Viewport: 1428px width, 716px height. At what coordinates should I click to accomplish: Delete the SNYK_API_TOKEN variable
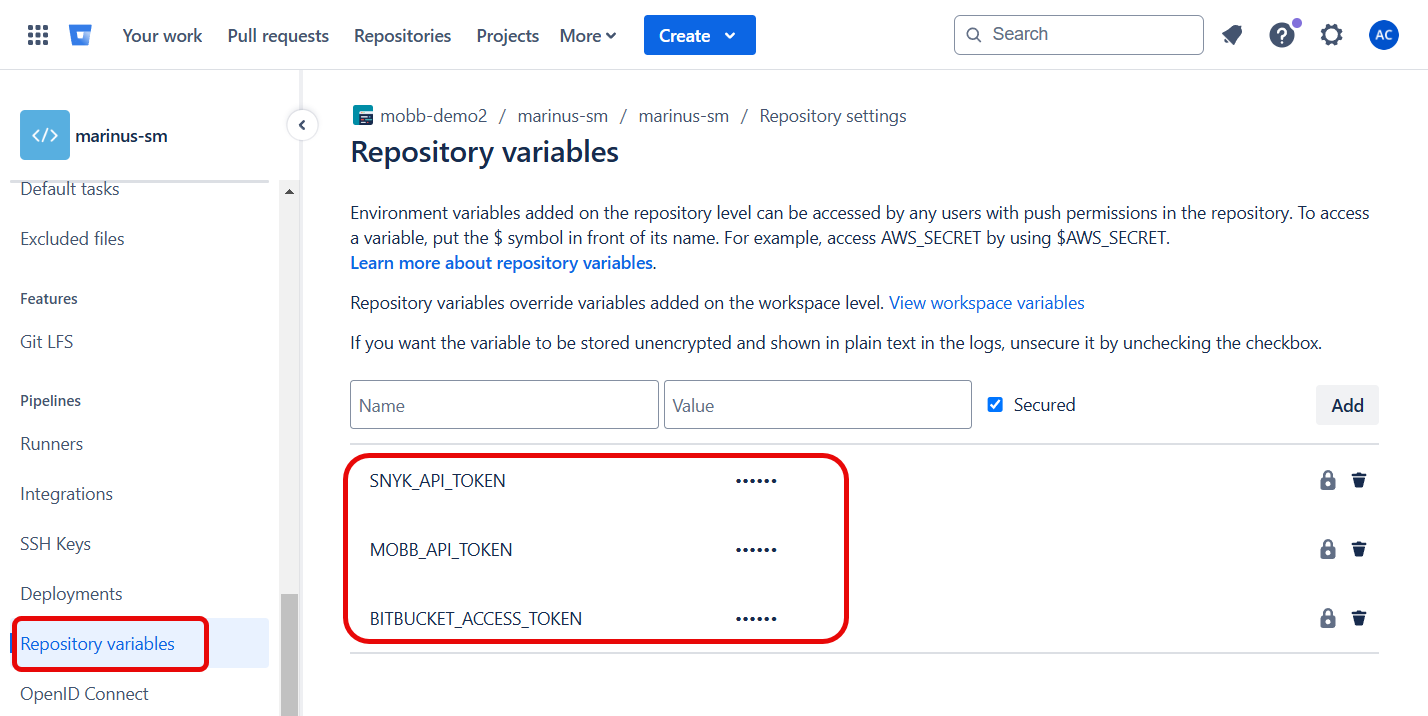1358,480
